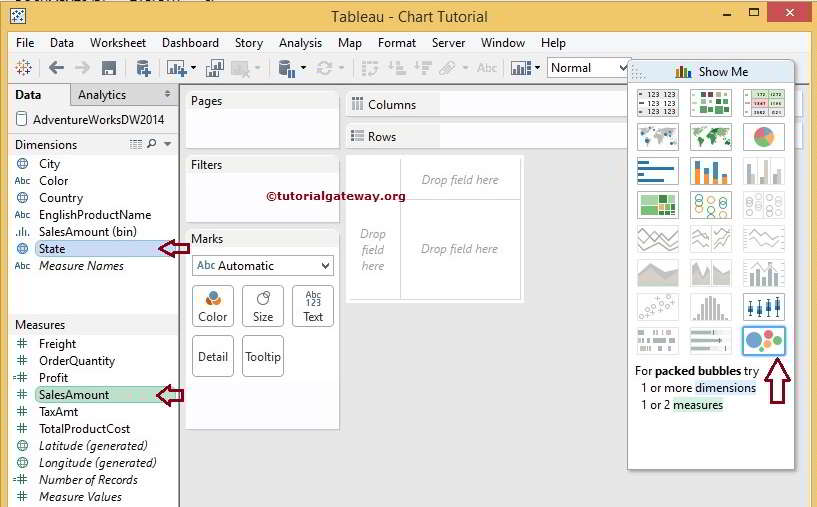Open the Show Me toolbar button dropdown arrow
Viewport: 817px width, 507px height.
(538, 68)
